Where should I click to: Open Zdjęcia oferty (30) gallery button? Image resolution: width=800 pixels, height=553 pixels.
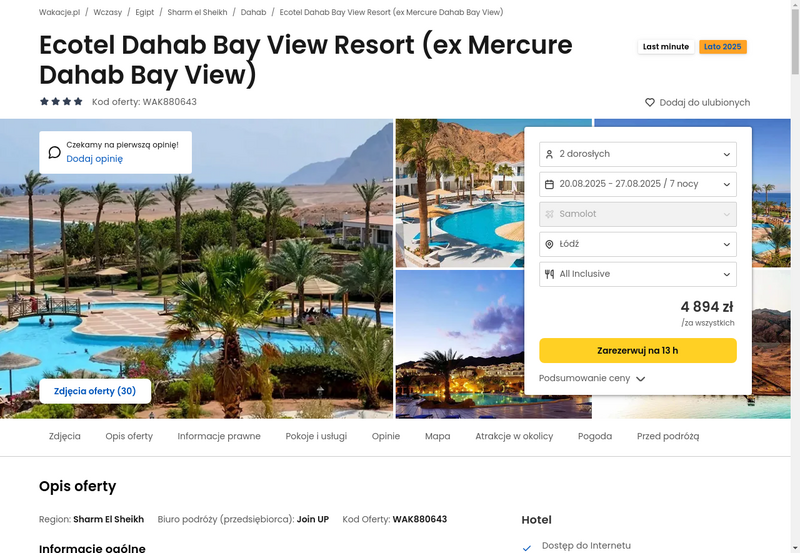coord(95,391)
